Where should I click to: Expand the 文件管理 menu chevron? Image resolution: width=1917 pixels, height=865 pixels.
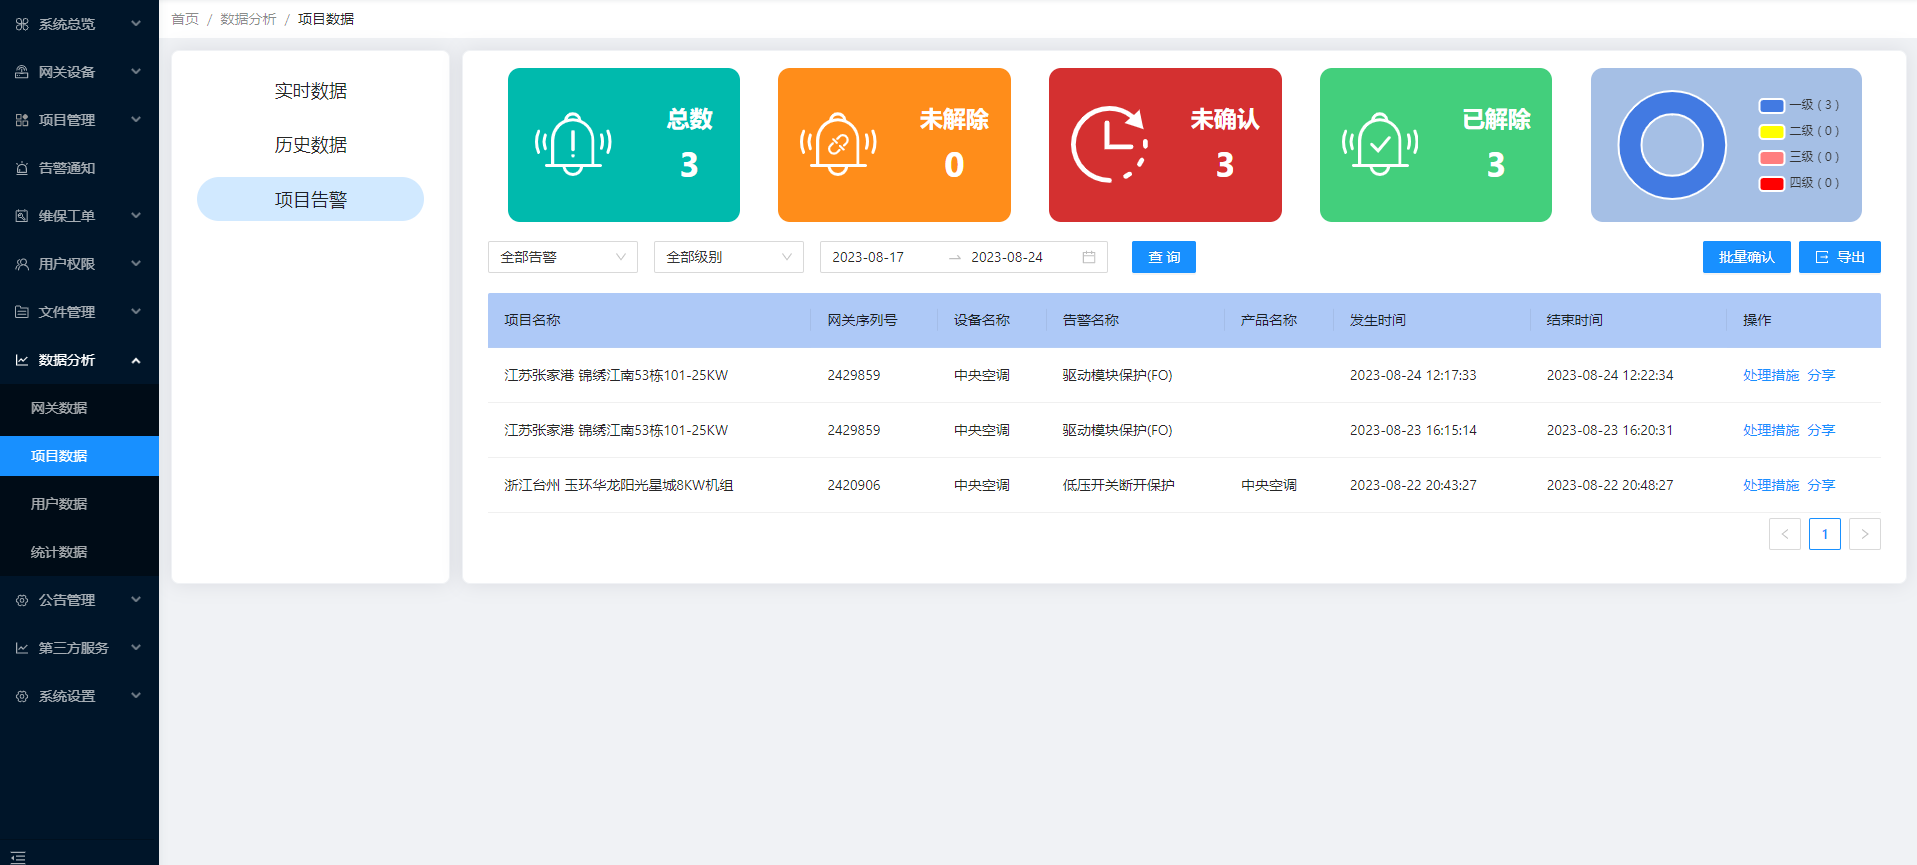pos(136,311)
